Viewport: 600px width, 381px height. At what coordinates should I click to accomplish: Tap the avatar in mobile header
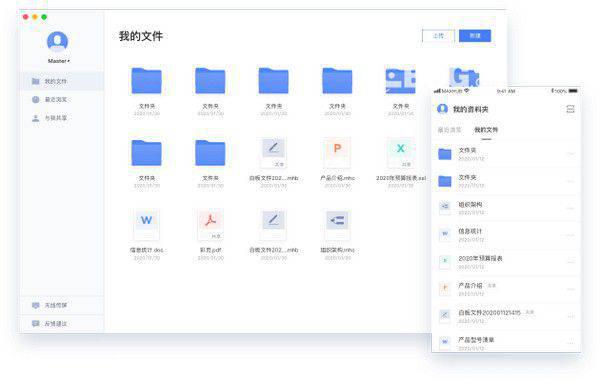[x=443, y=109]
